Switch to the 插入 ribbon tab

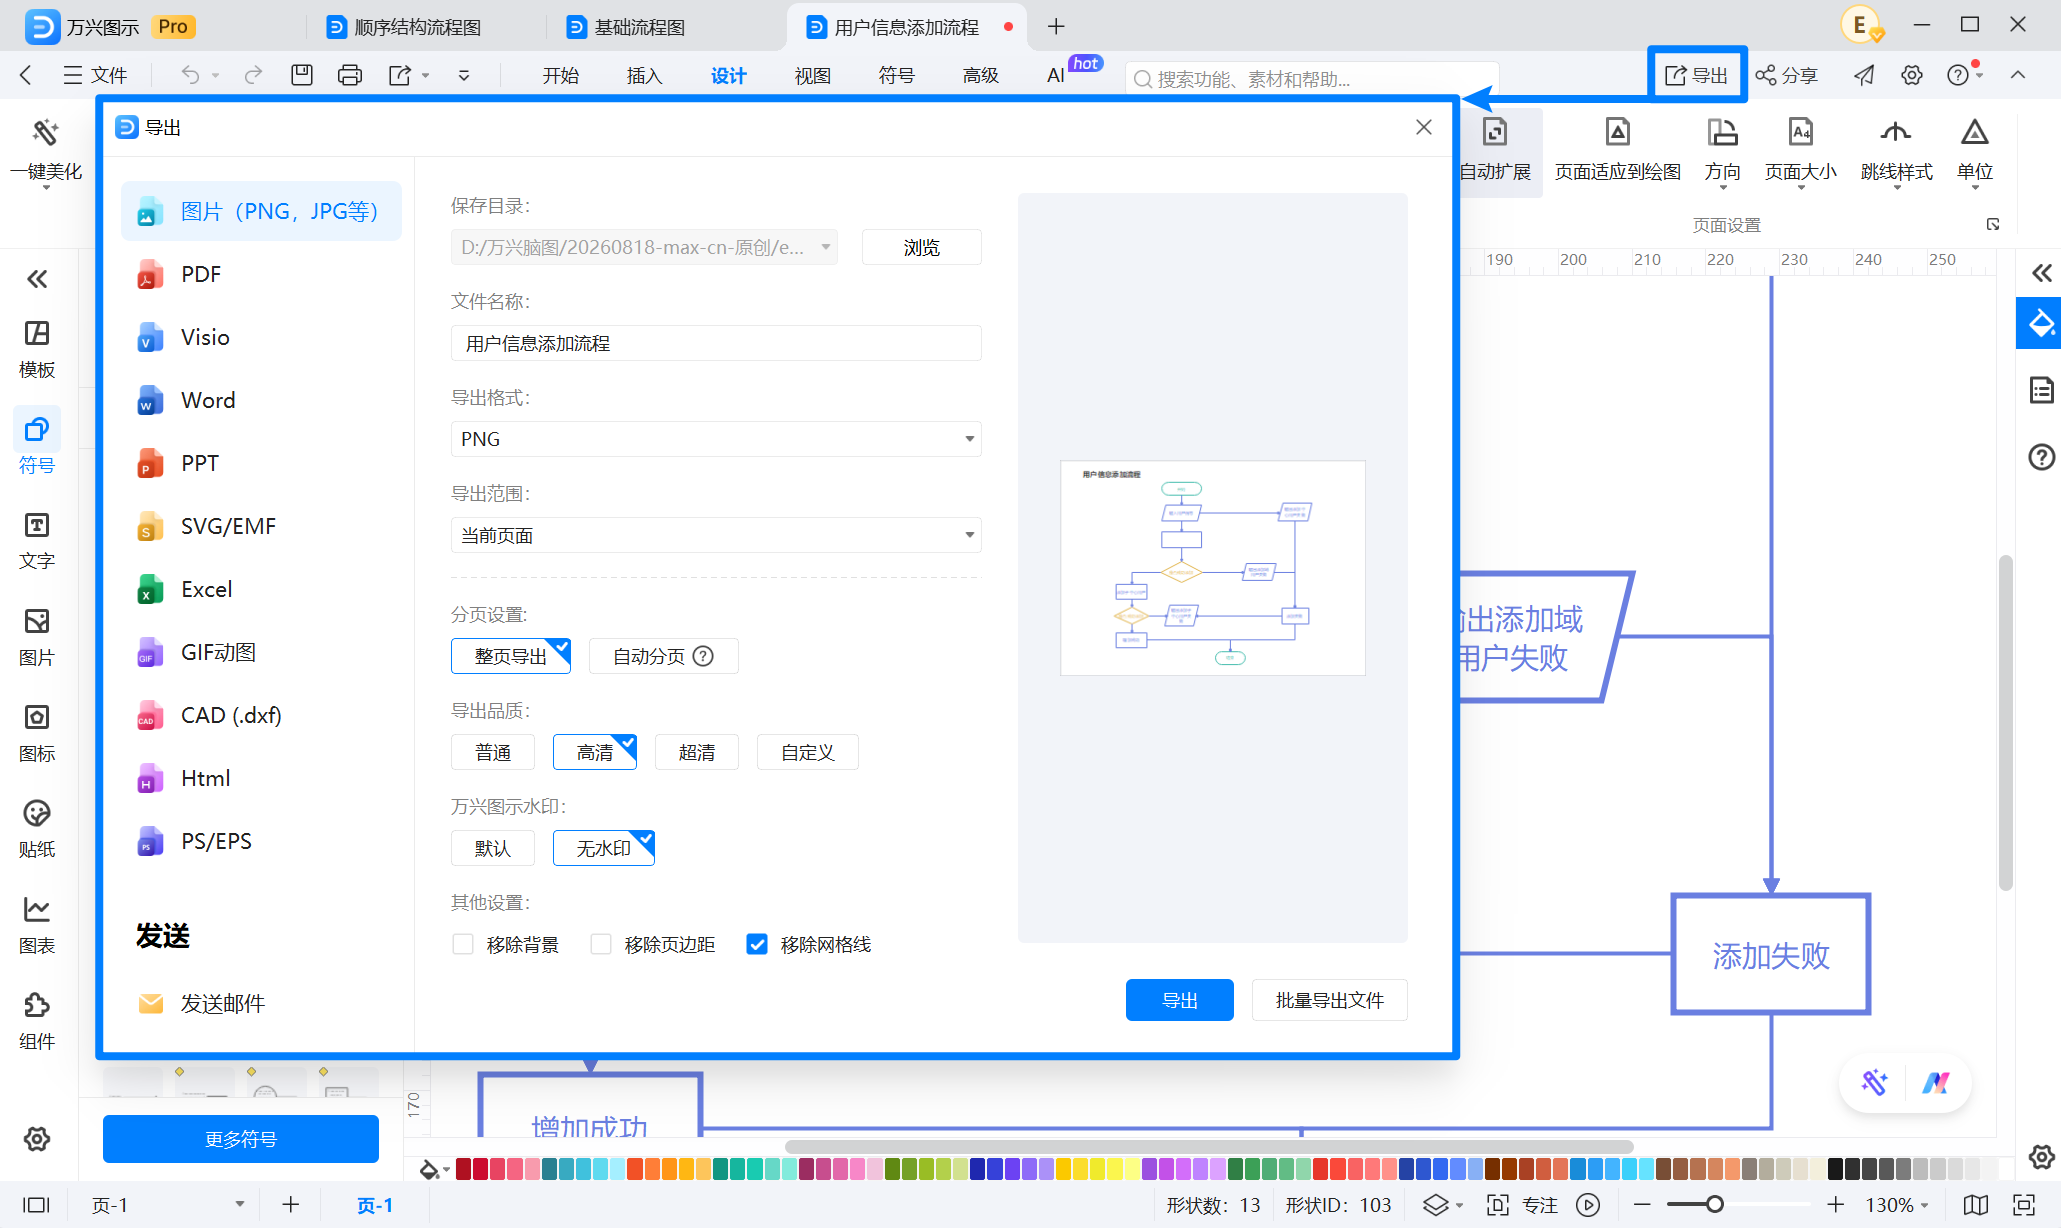click(x=644, y=75)
